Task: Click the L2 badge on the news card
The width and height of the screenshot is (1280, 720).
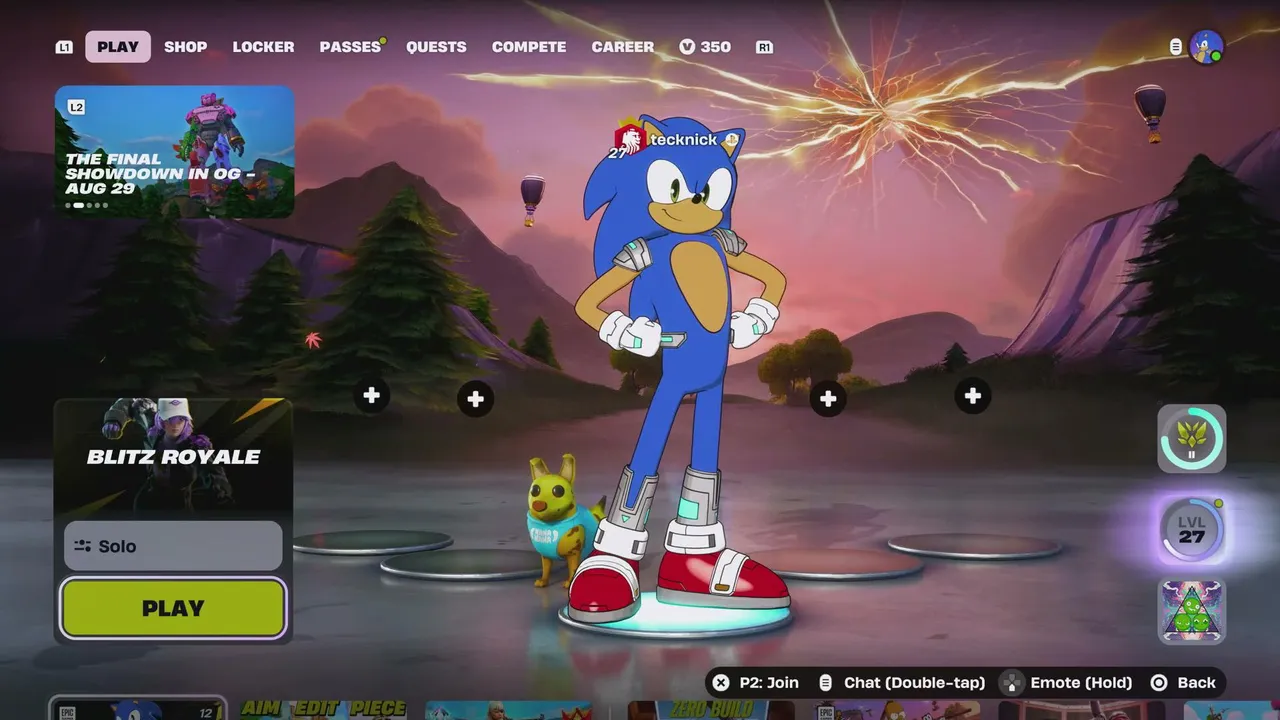Action: 76,107
